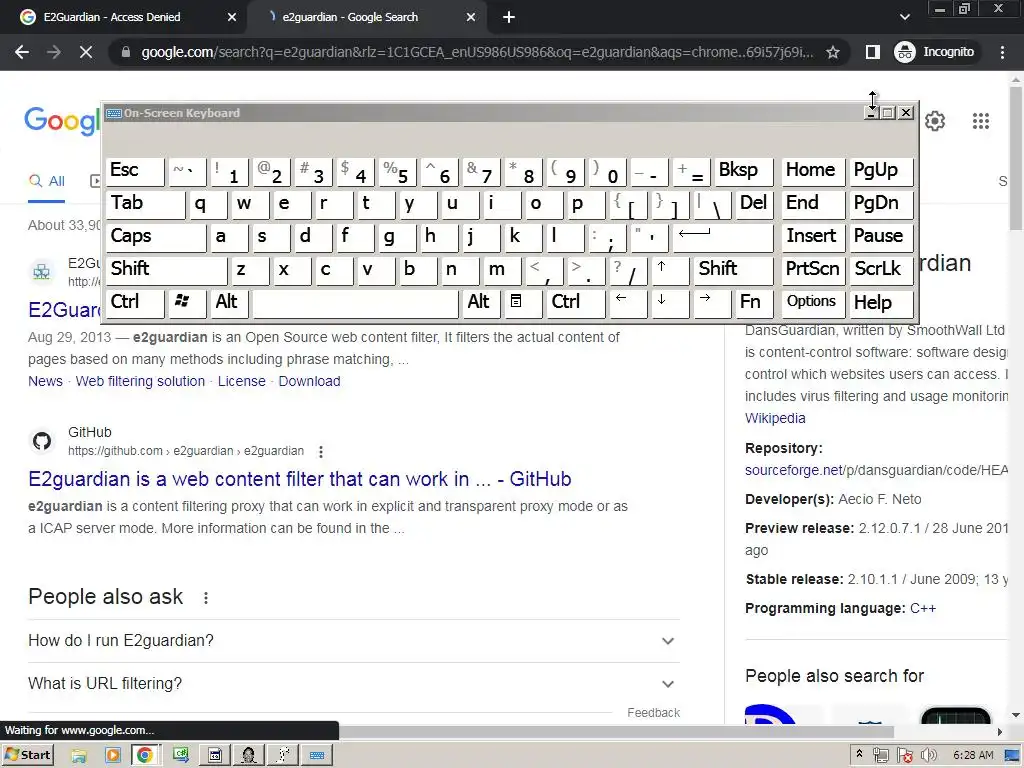Toggle ScrLk key on on-screen keyboard
The image size is (1024, 768).
point(880,269)
